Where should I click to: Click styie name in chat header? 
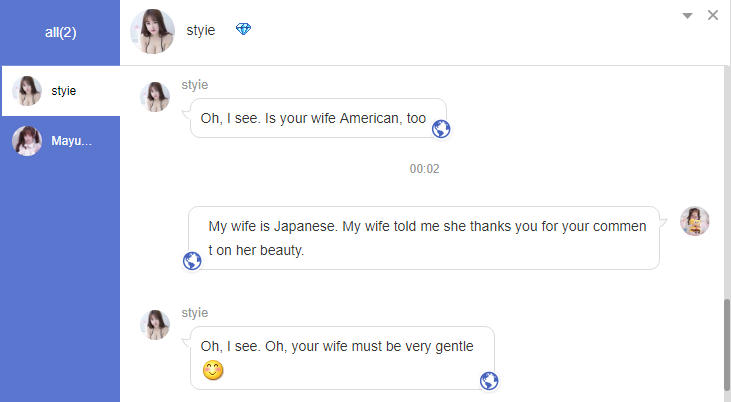click(201, 31)
